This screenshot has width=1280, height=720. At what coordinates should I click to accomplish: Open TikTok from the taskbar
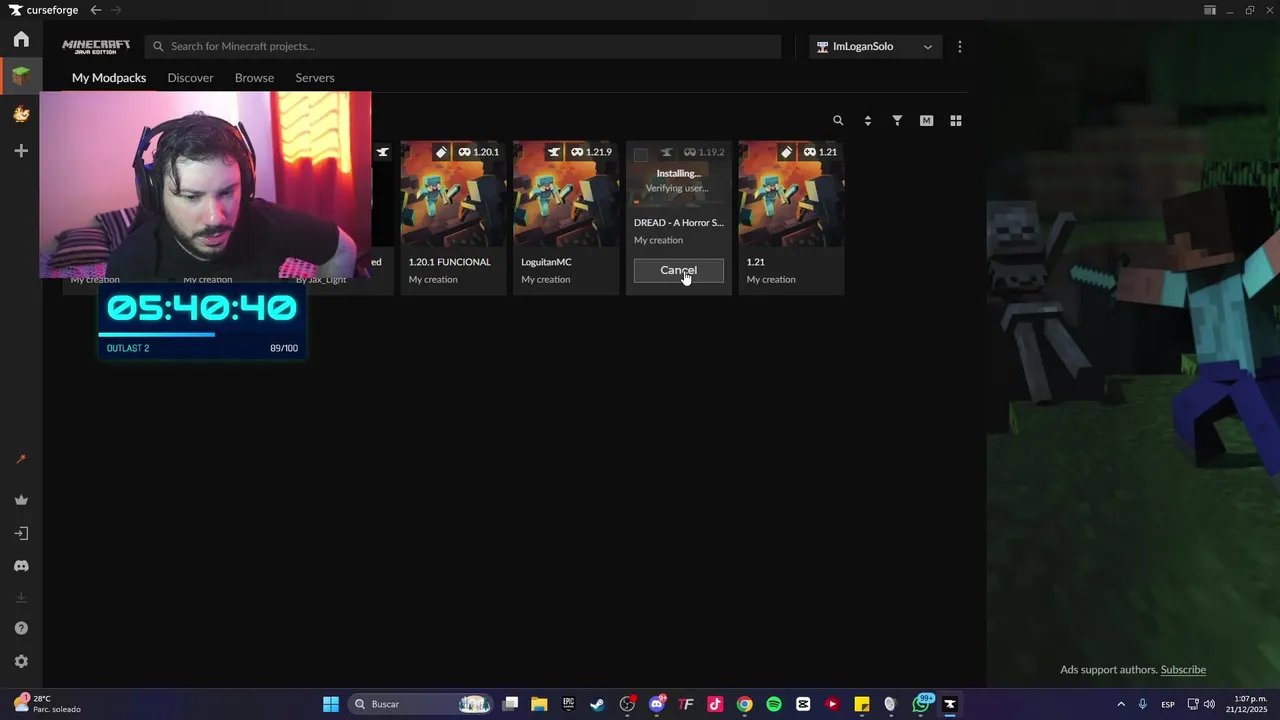tap(715, 704)
